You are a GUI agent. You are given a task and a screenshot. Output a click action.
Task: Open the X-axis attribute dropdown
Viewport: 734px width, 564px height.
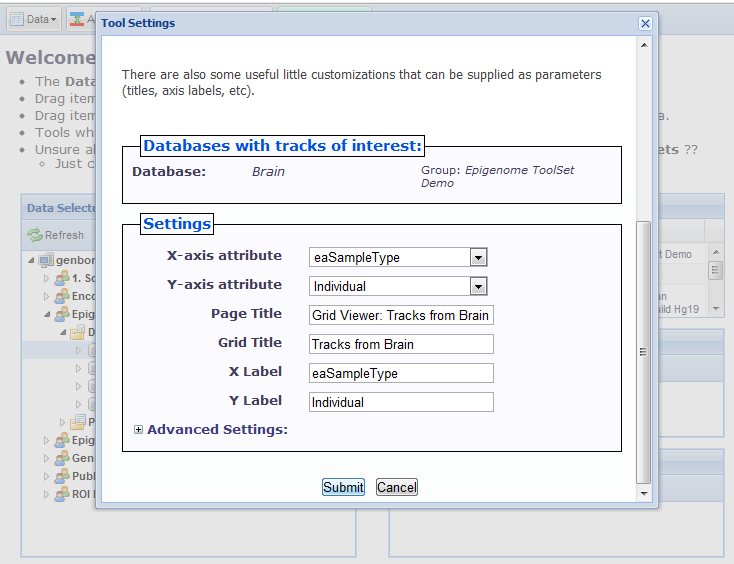pyautogui.click(x=478, y=257)
